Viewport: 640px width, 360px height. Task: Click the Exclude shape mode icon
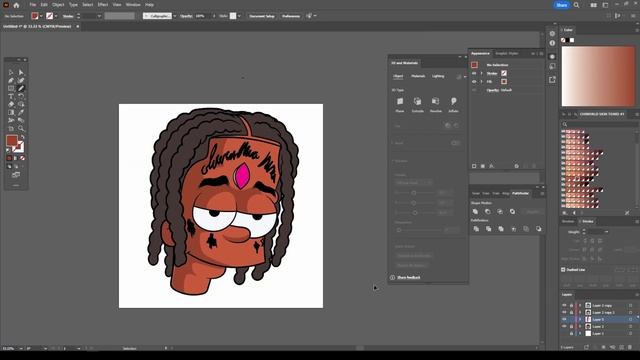(x=512, y=211)
